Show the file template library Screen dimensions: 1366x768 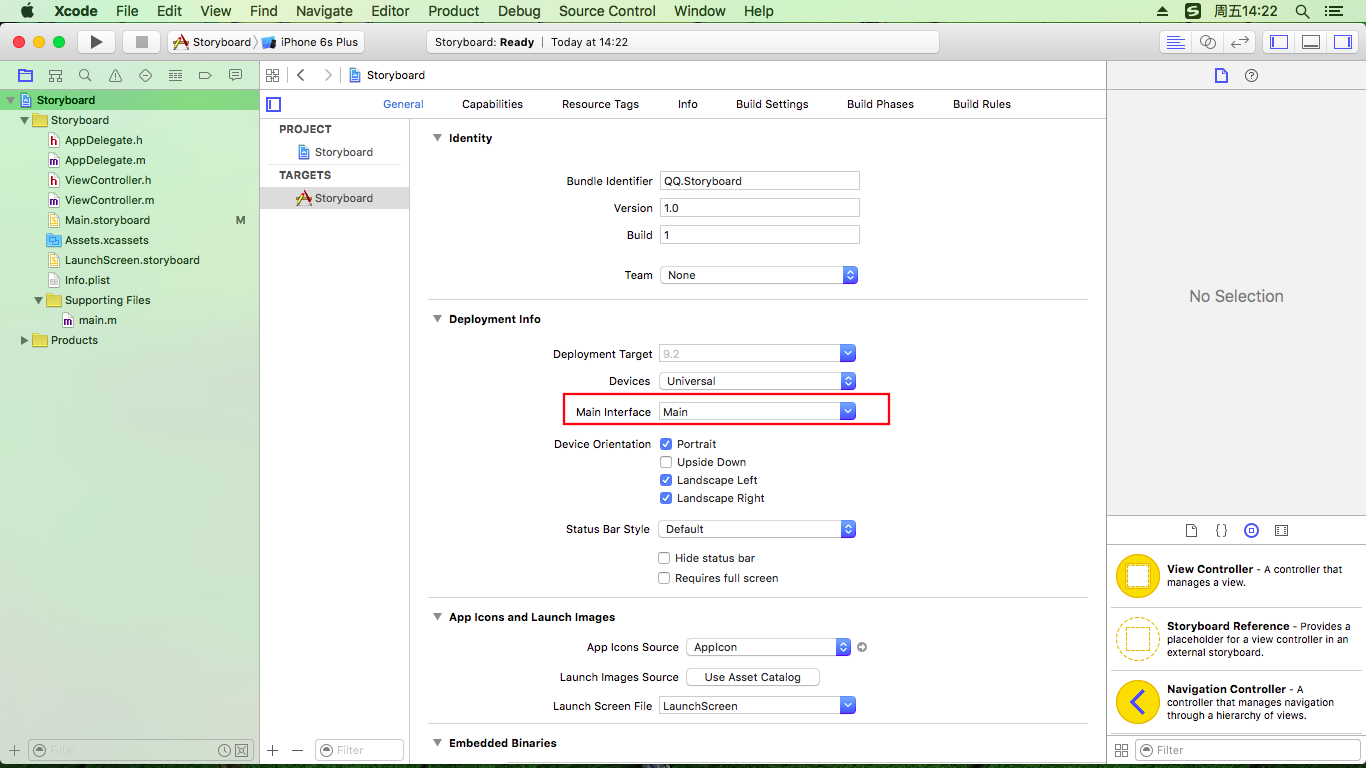point(1191,530)
